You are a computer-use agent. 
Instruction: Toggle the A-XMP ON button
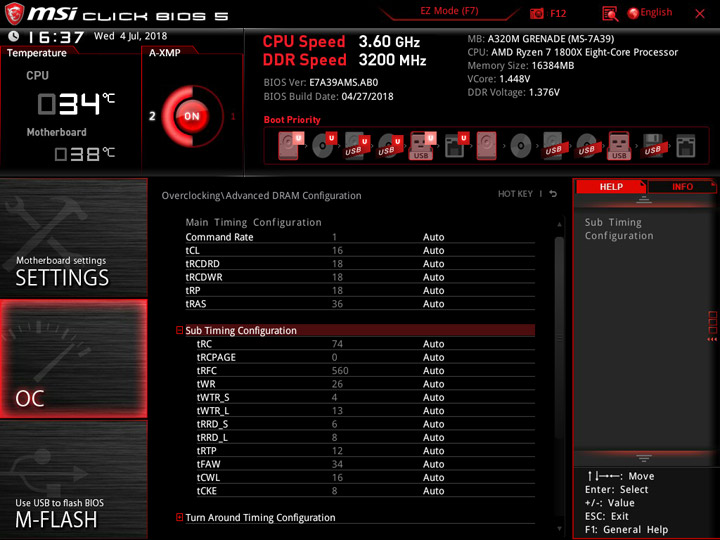(x=191, y=116)
